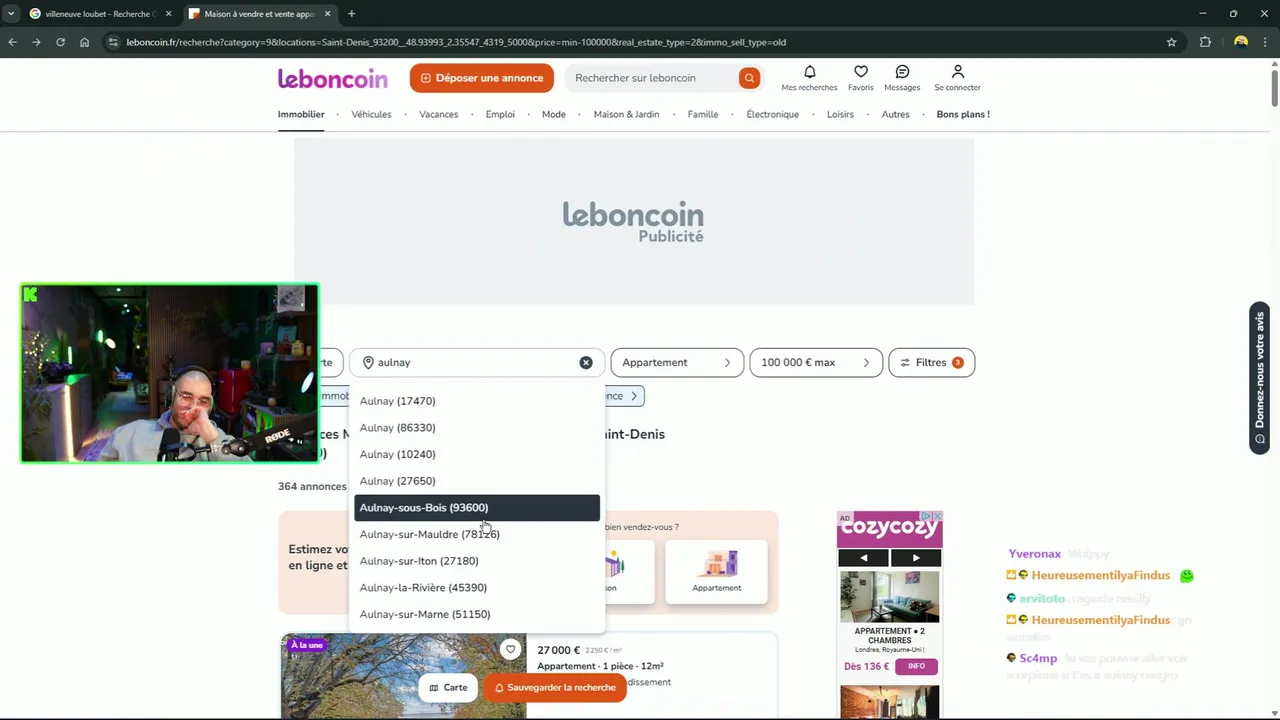Viewport: 1280px width, 720px height.
Task: Click Appartement card in estimate box
Action: pos(716,572)
